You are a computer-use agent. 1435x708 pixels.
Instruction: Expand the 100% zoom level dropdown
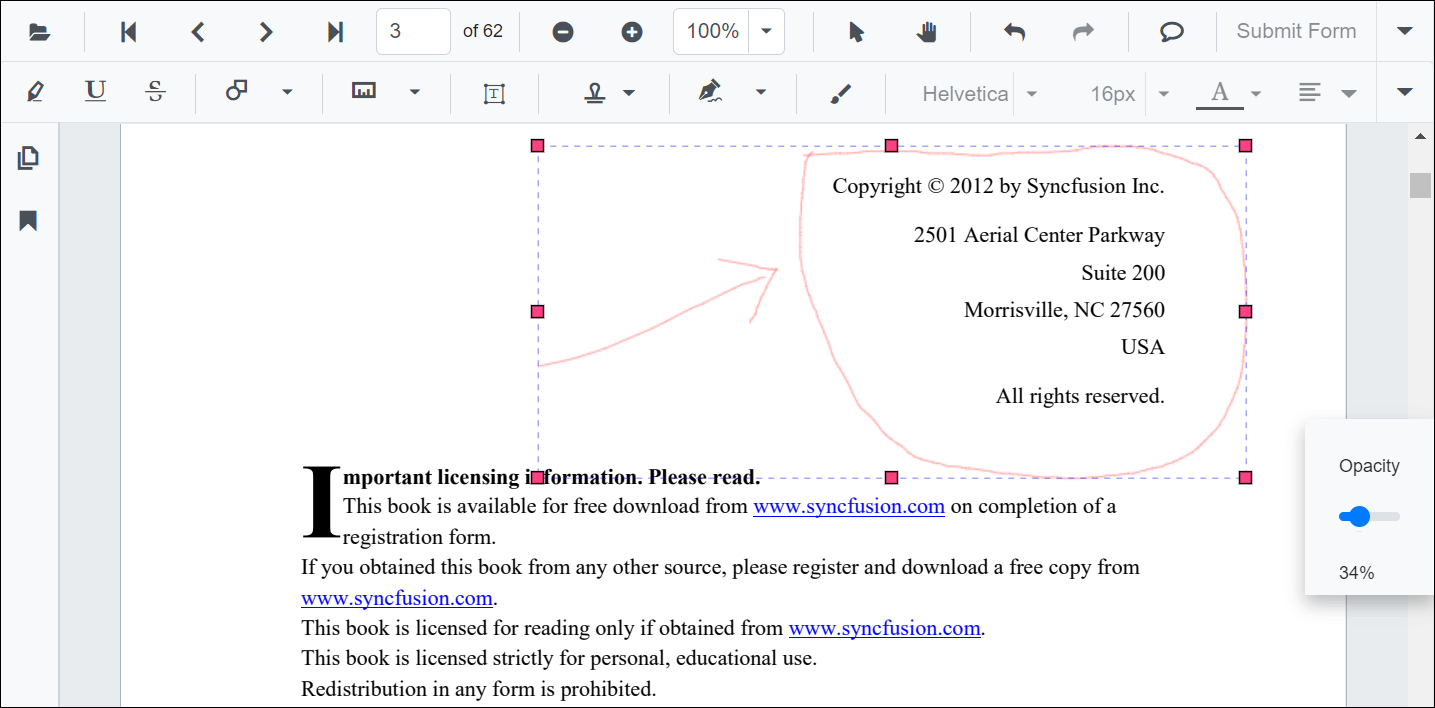[766, 32]
